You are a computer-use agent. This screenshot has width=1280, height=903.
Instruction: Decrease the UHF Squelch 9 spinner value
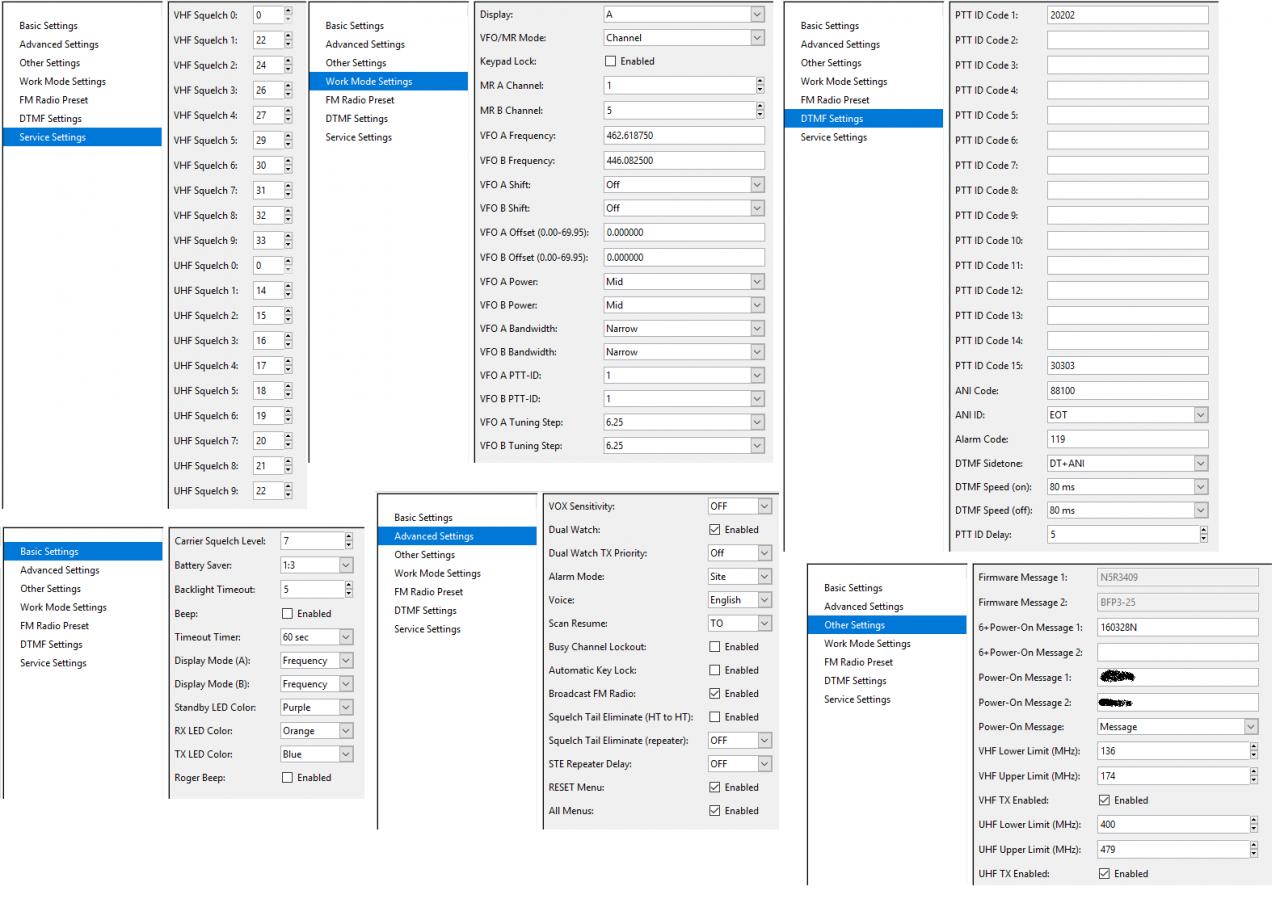289,494
